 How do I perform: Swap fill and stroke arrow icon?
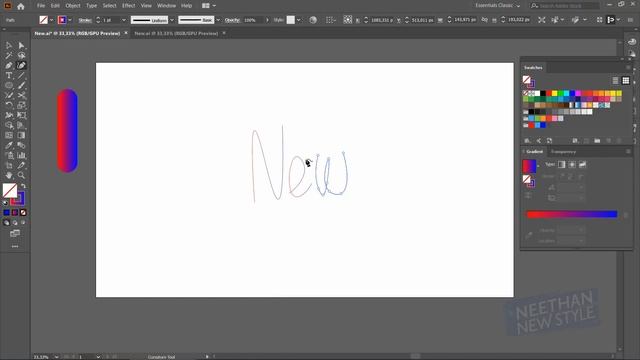point(24,186)
